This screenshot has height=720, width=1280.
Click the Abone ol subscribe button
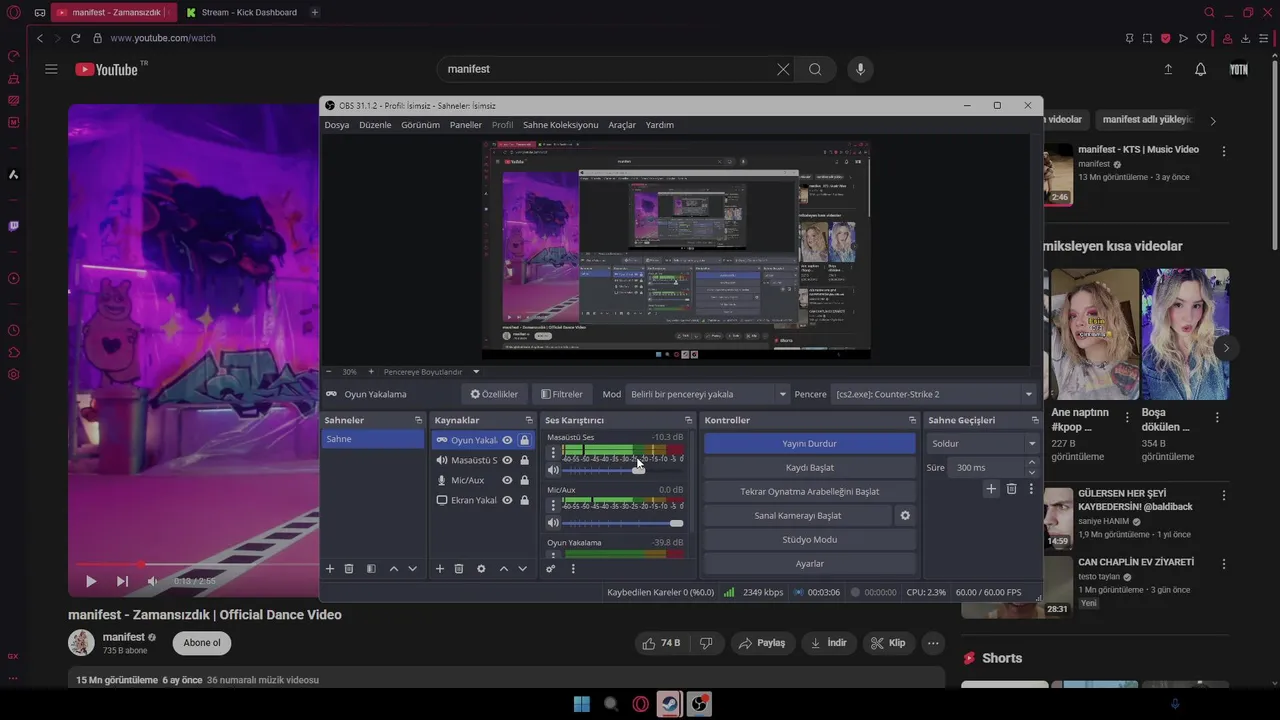click(202, 643)
